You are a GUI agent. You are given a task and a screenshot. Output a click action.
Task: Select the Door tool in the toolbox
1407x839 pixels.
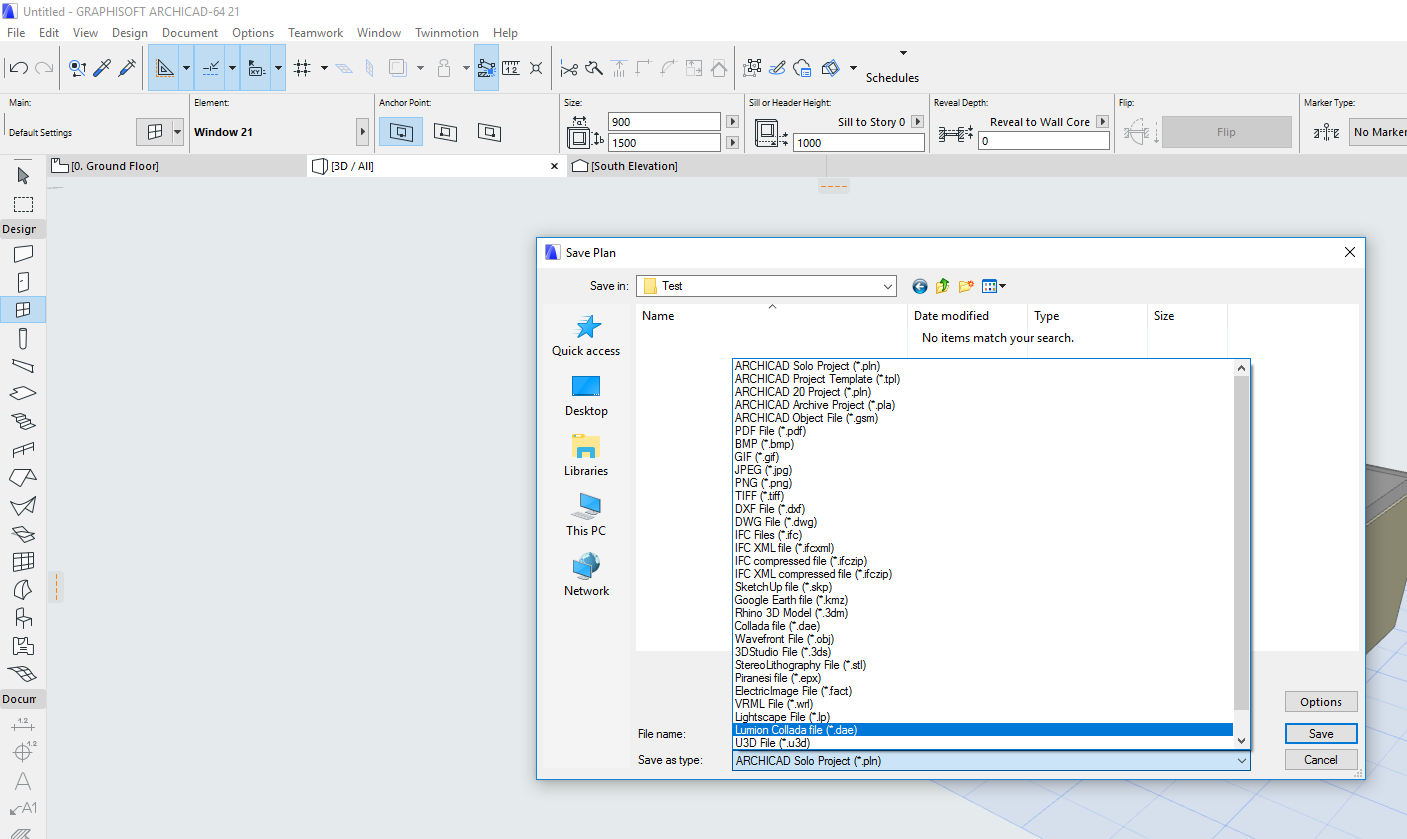(23, 282)
